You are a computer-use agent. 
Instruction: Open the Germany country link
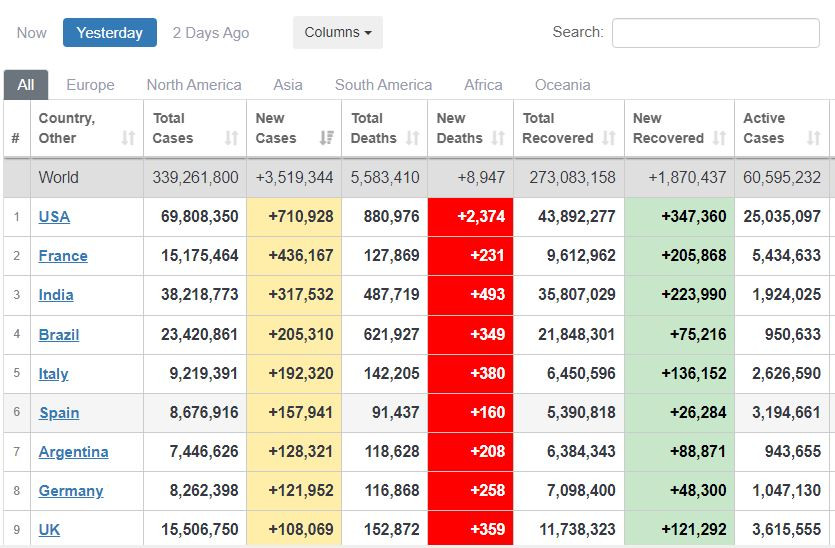pos(71,490)
